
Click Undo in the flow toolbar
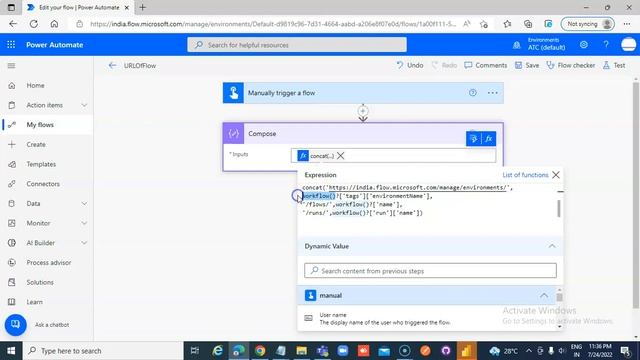click(410, 65)
